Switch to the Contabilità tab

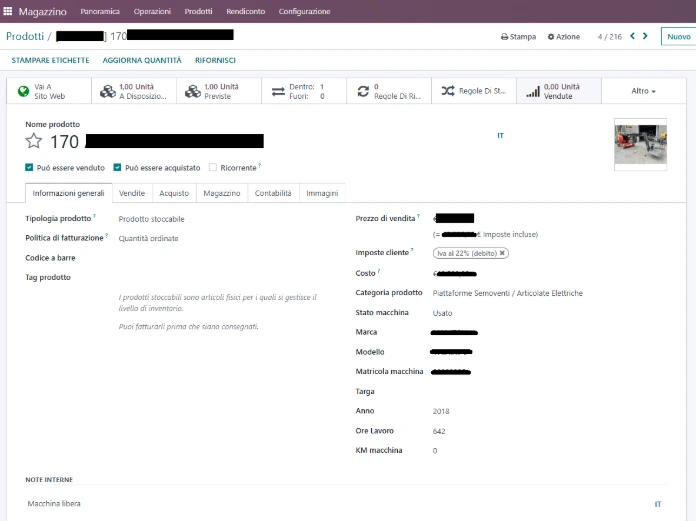tap(273, 193)
